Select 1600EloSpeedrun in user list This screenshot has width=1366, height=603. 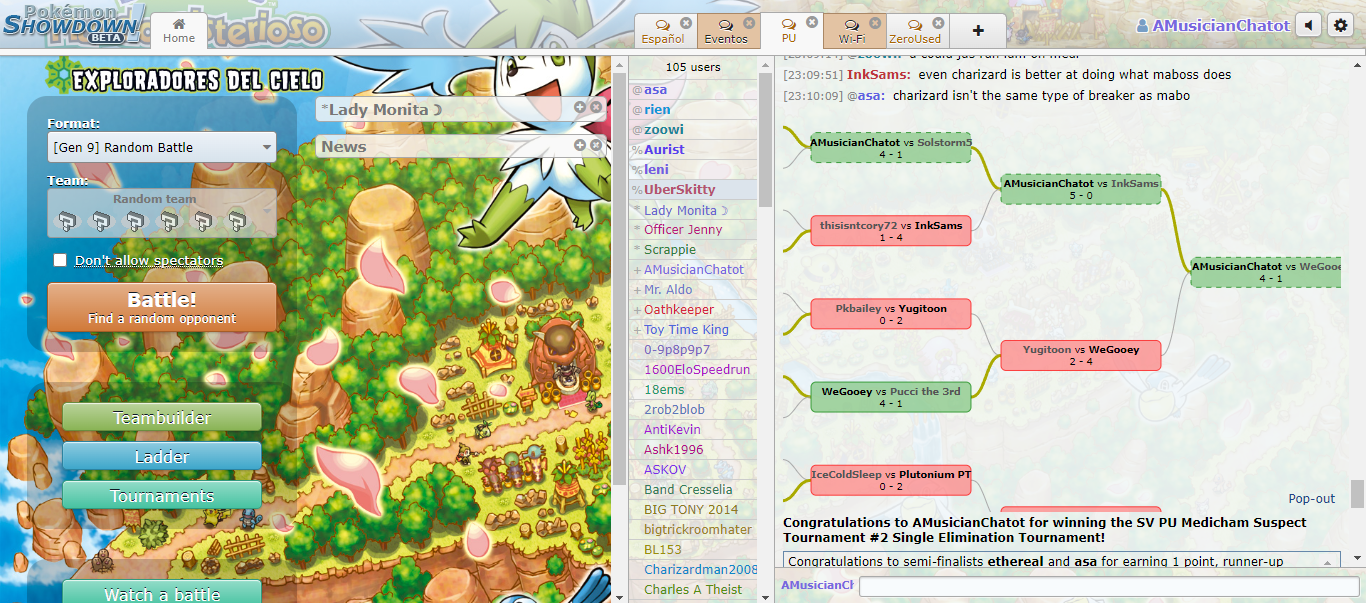693,370
